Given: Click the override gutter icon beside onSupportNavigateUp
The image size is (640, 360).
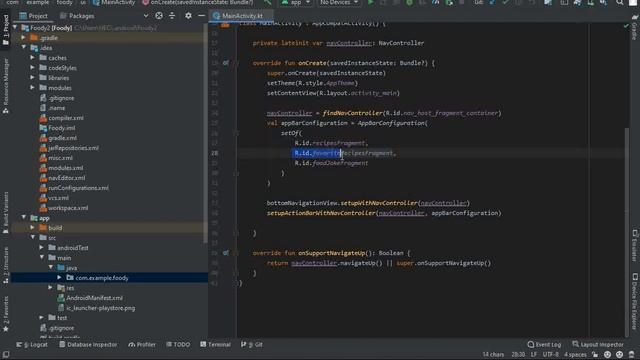Looking at the screenshot, I should click(226, 253).
